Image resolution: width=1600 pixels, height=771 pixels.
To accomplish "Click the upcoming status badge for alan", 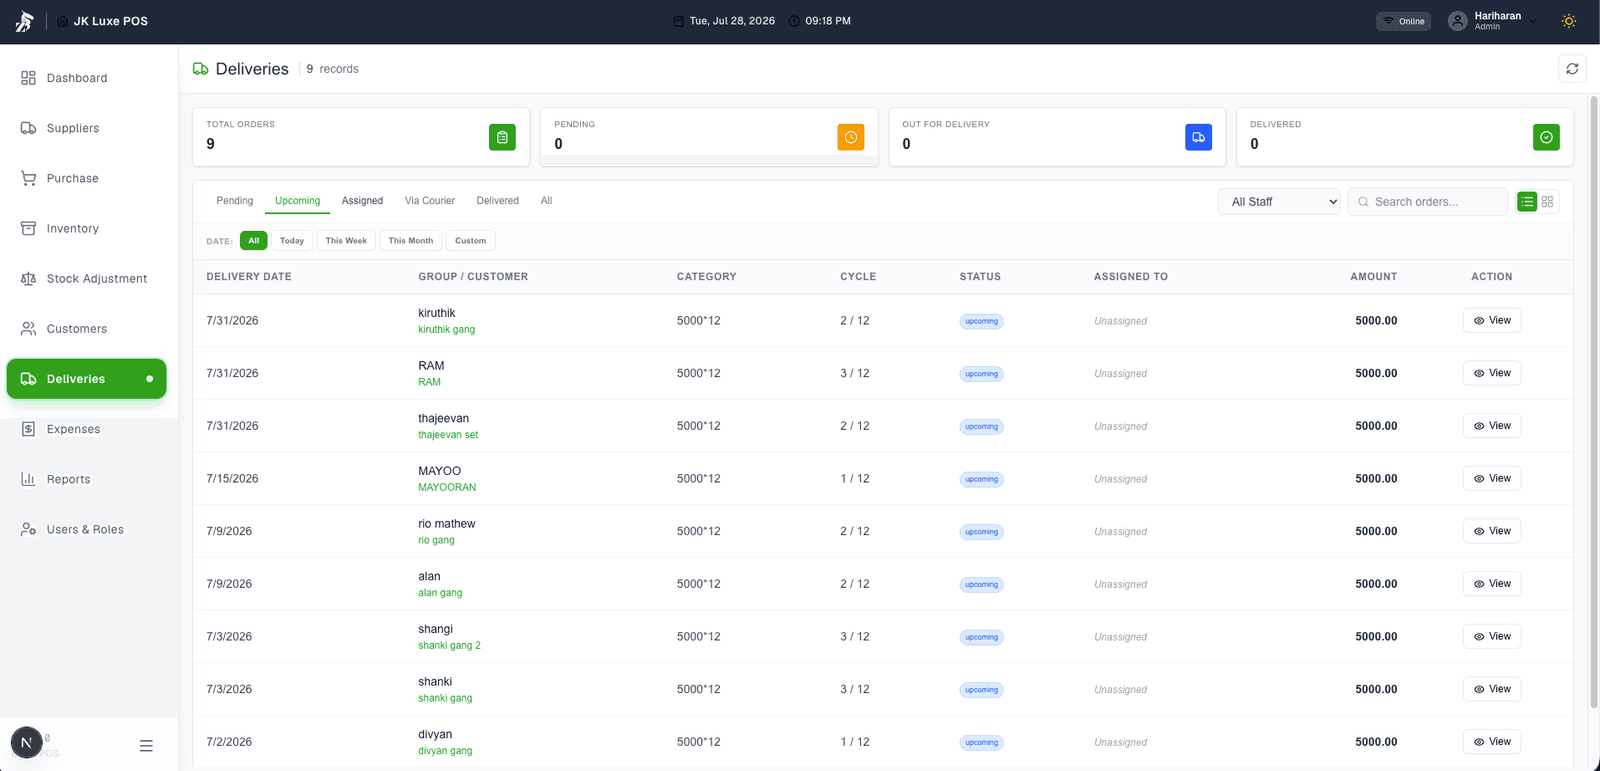I will pyautogui.click(x=982, y=585).
